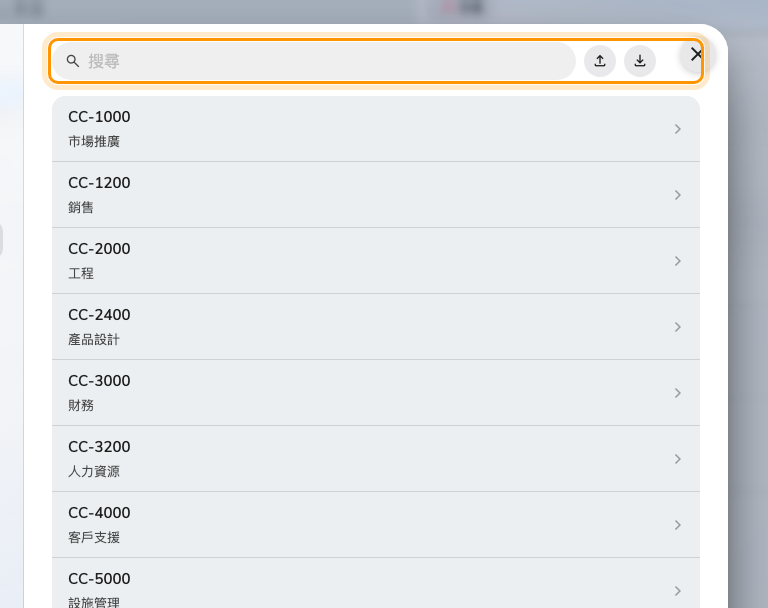
Task: Focus the 搜尋 search input field
Action: (x=314, y=61)
